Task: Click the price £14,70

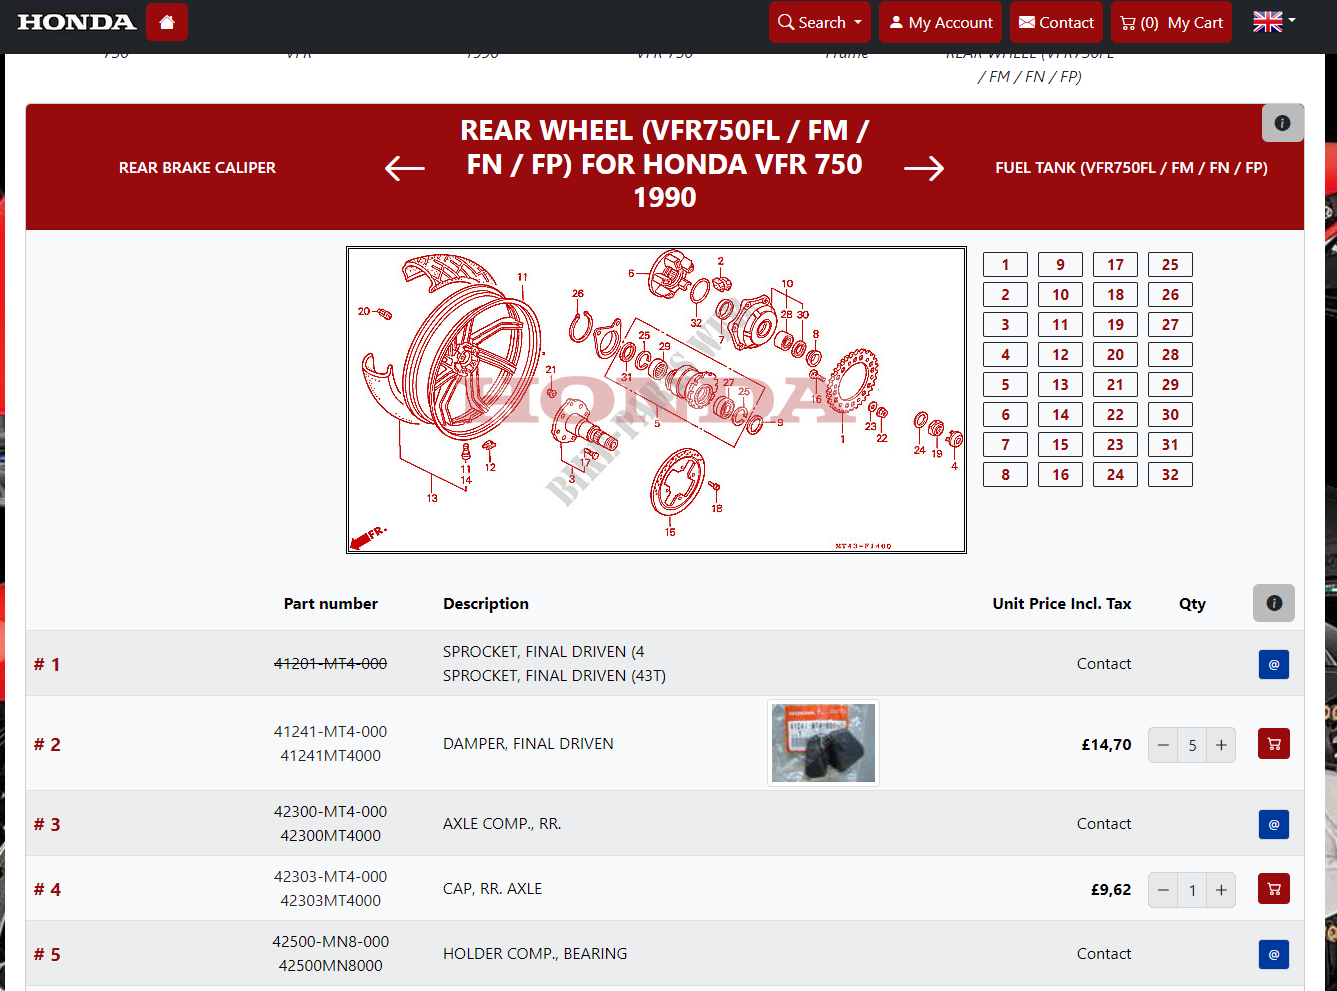Action: (1106, 745)
